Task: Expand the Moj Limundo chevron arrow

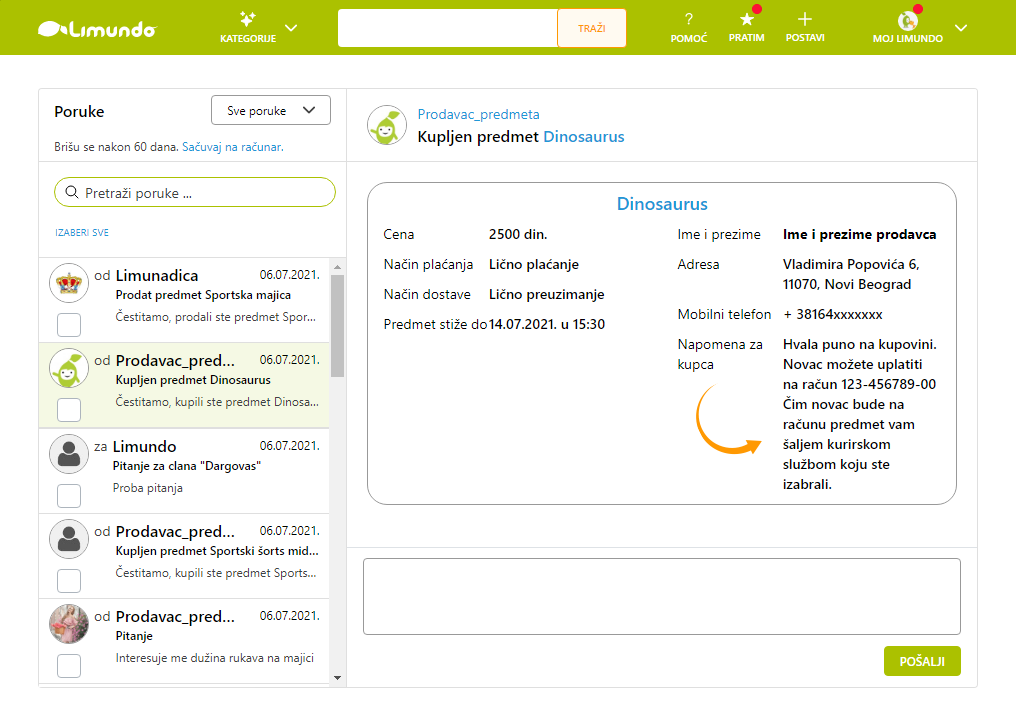Action: [x=961, y=28]
